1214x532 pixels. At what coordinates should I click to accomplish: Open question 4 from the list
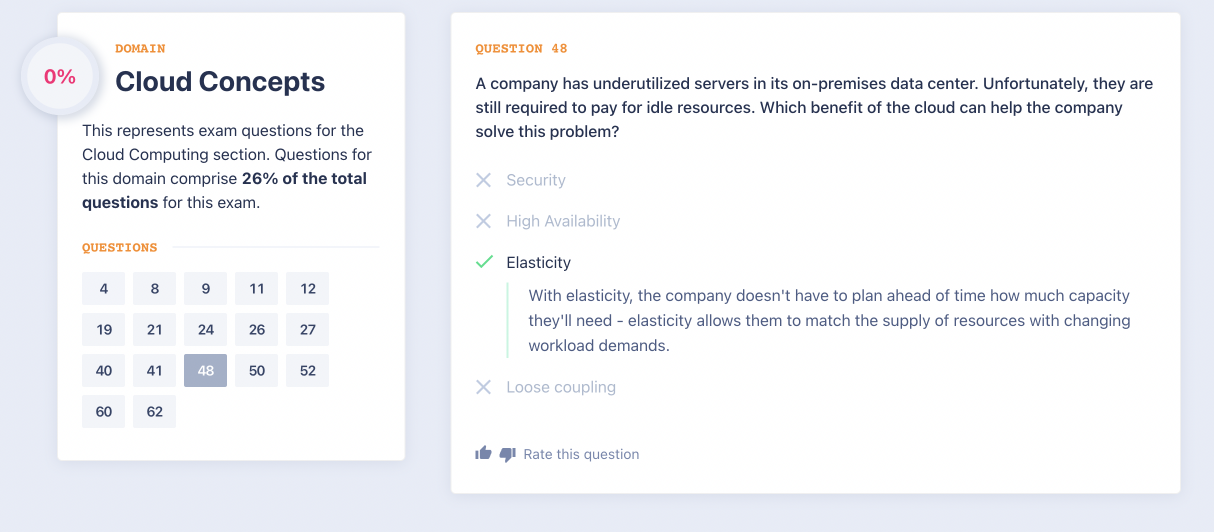[x=104, y=289]
